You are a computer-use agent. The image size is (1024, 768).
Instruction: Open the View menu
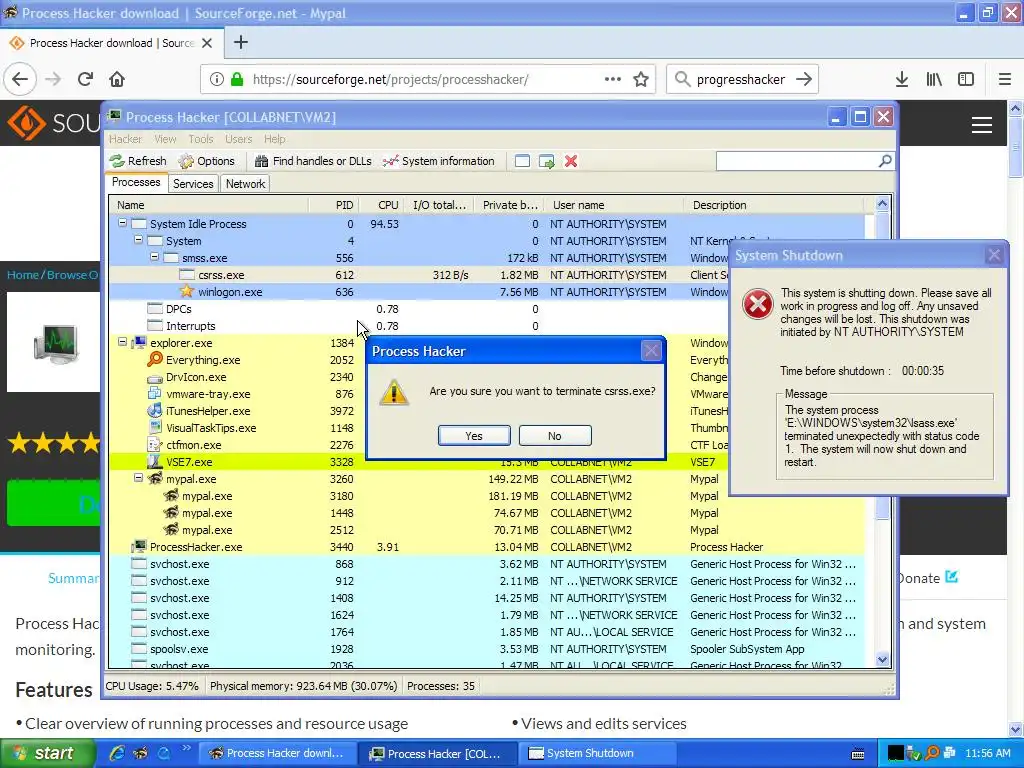point(165,139)
